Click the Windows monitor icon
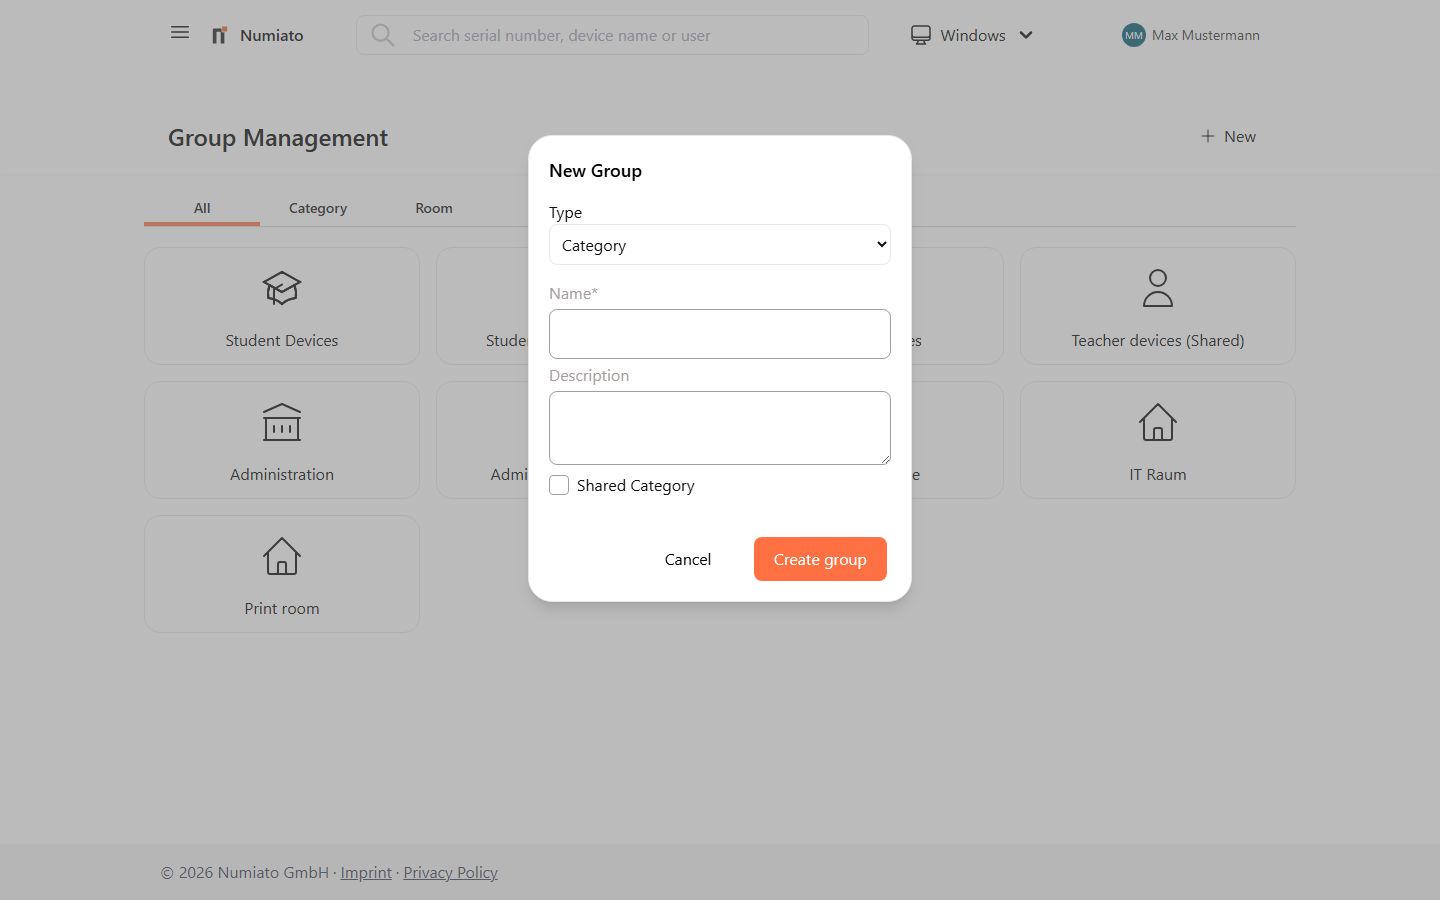The image size is (1440, 900). (x=920, y=34)
